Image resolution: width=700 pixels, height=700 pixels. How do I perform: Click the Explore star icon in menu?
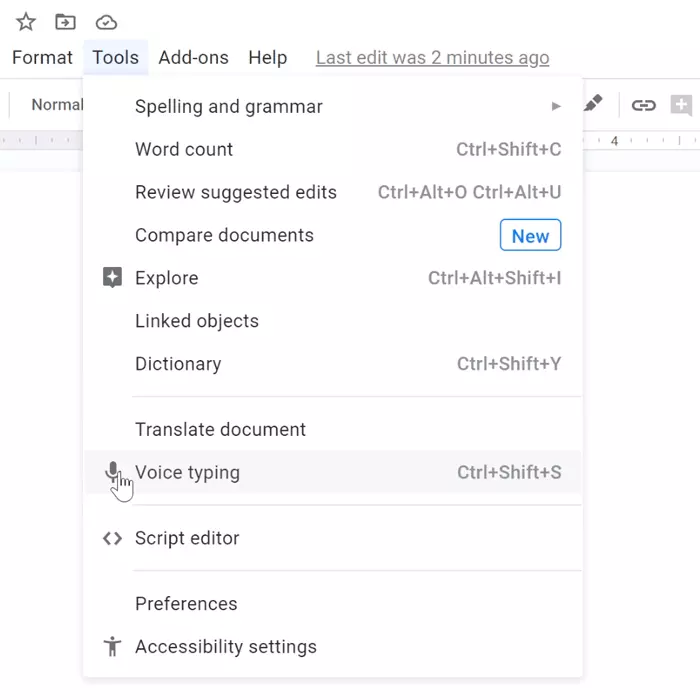point(112,278)
